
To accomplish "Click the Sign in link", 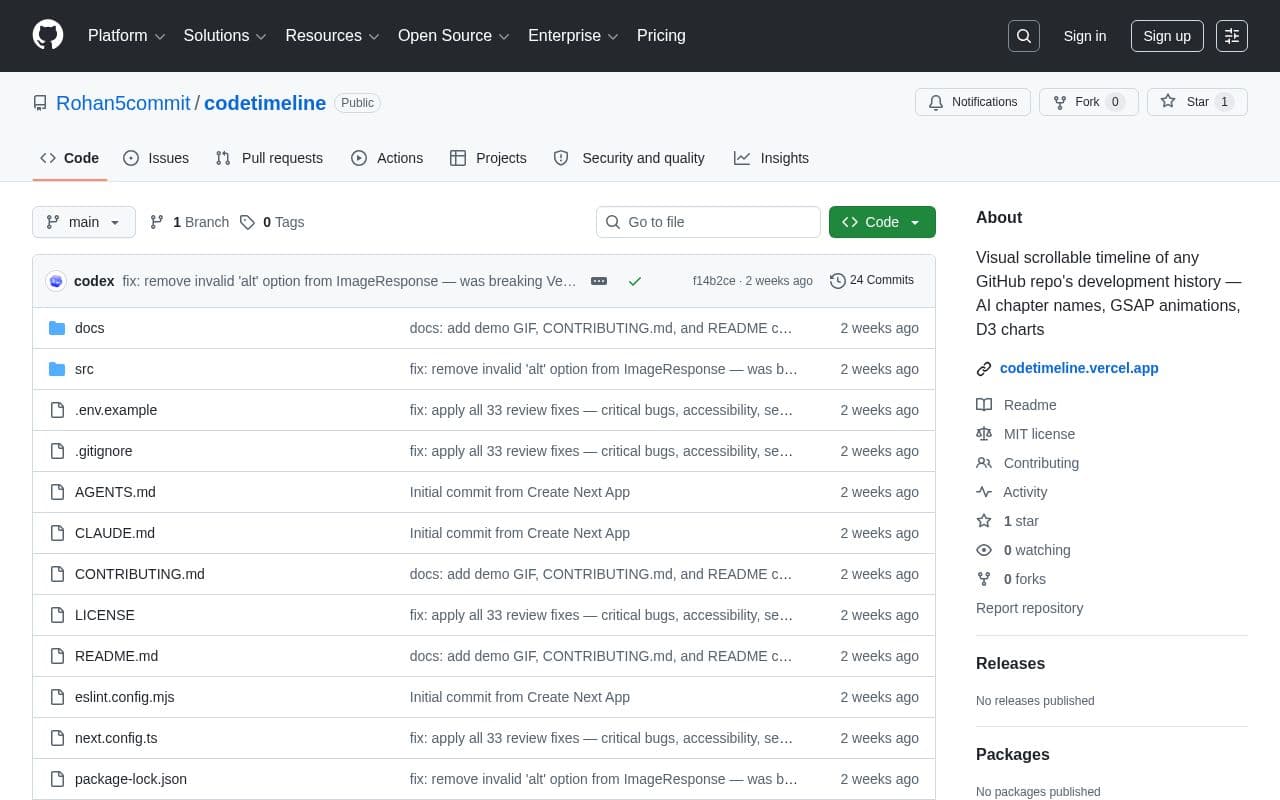I will click(1085, 36).
